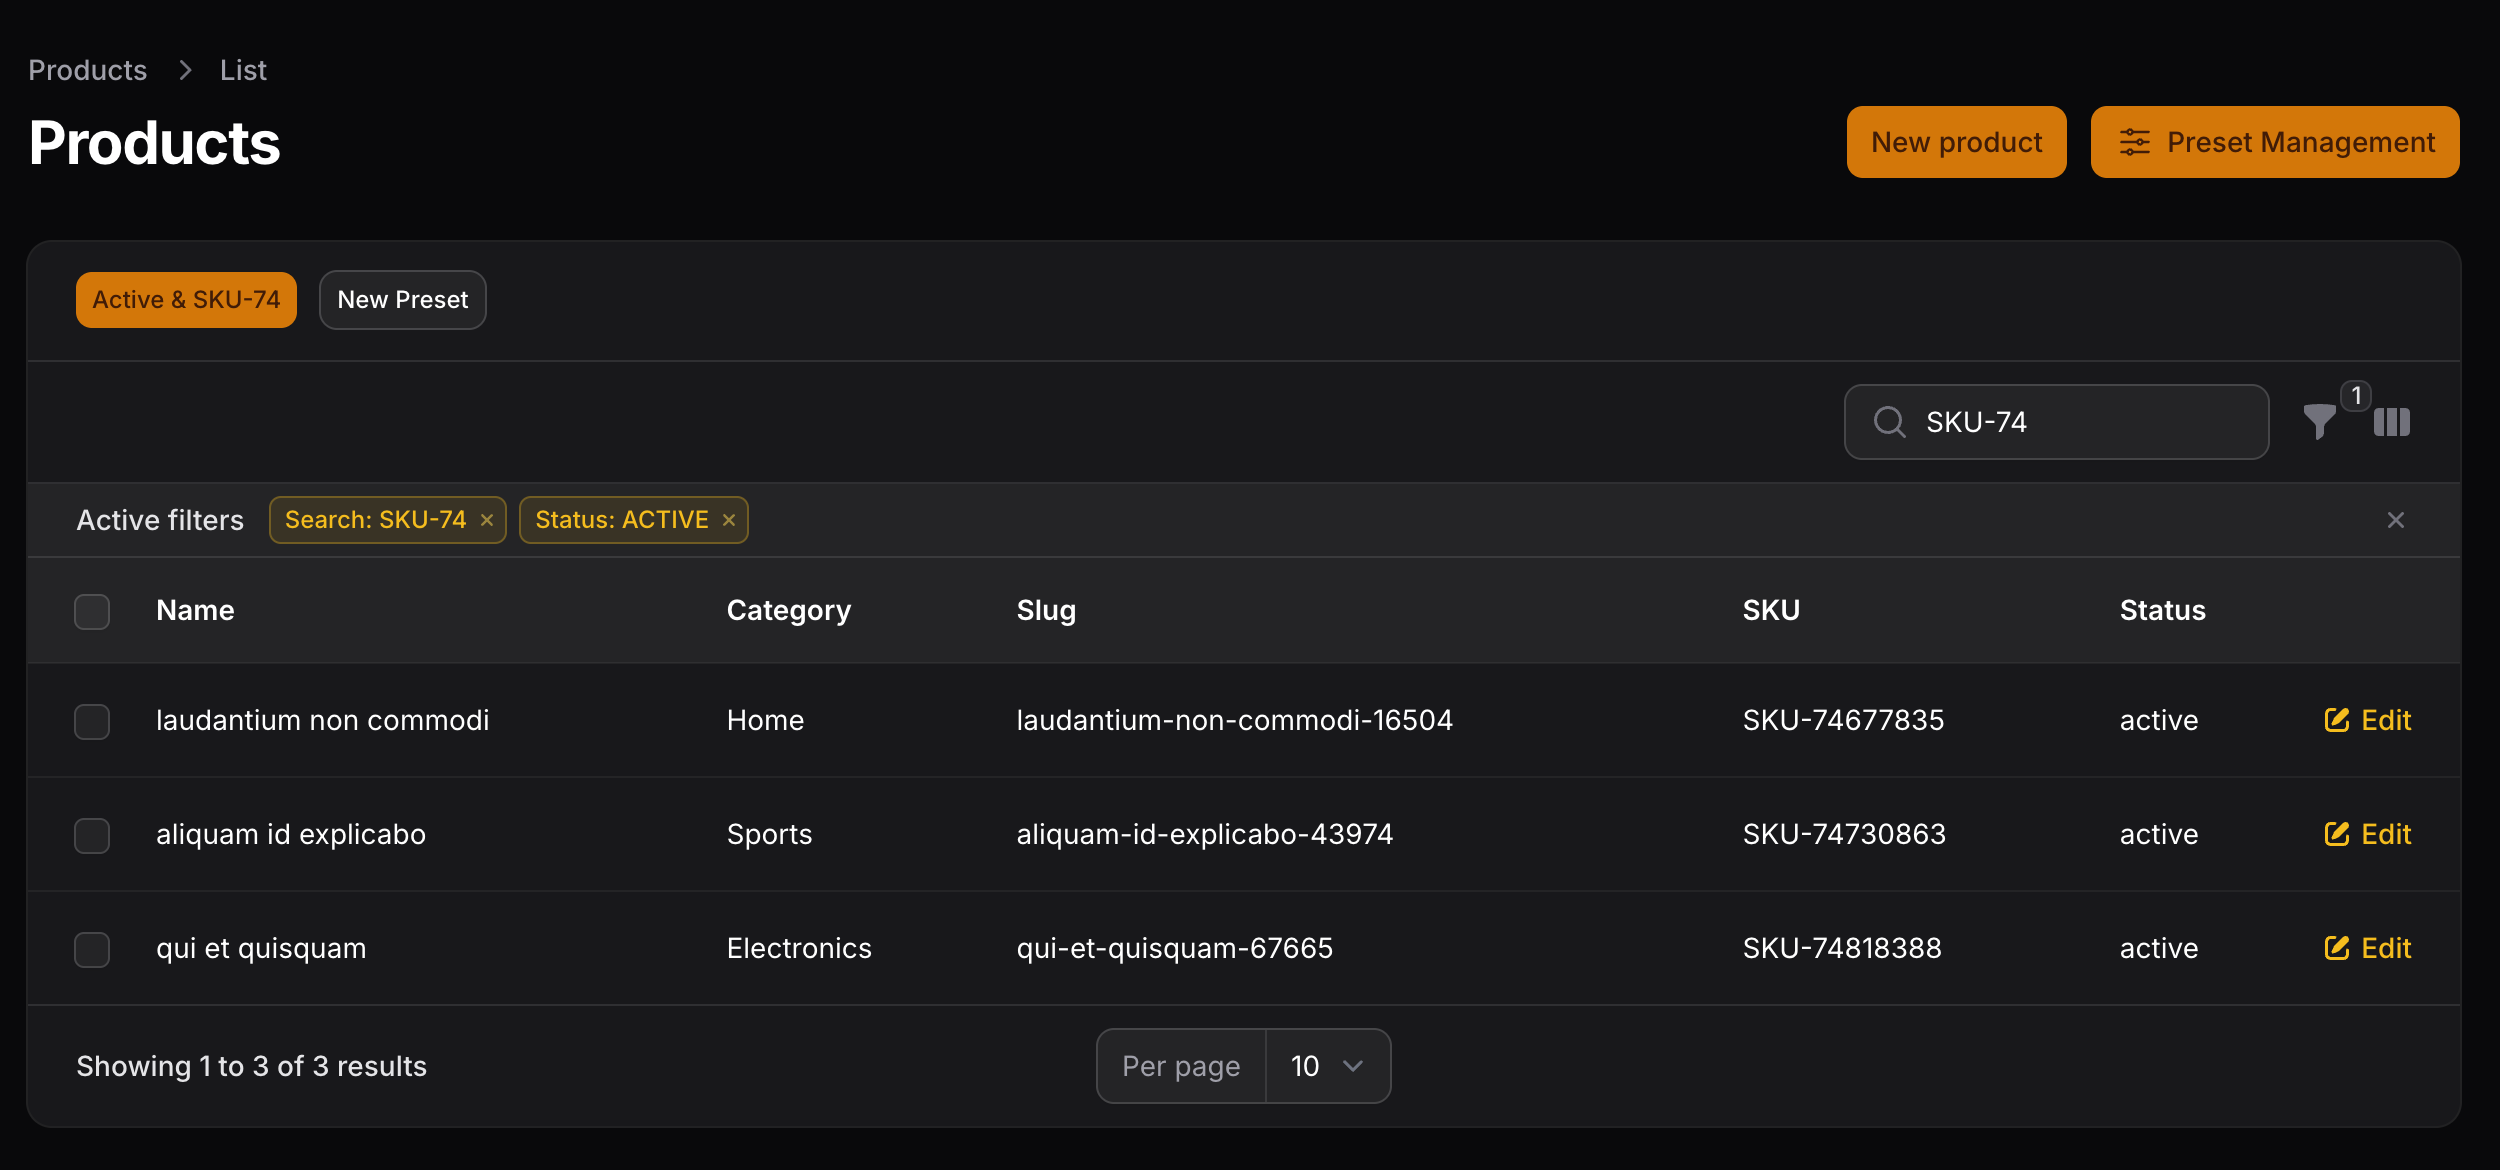The height and width of the screenshot is (1170, 2500).
Task: Open the per page dropdown
Action: [1327, 1066]
